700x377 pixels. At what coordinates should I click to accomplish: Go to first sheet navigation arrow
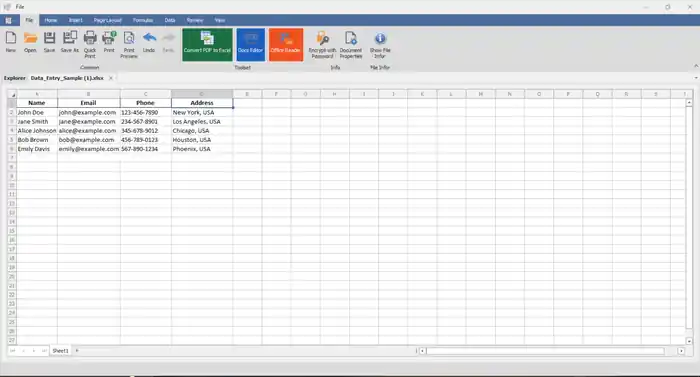click(x=12, y=351)
